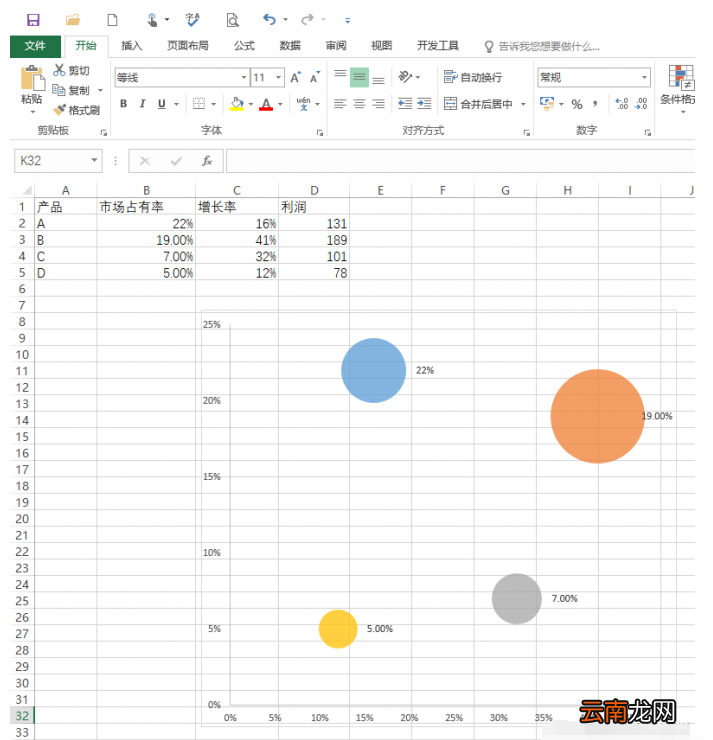Select the orange 19.00% bubble in chart
The width and height of the screenshot is (713, 740).
[x=597, y=416]
